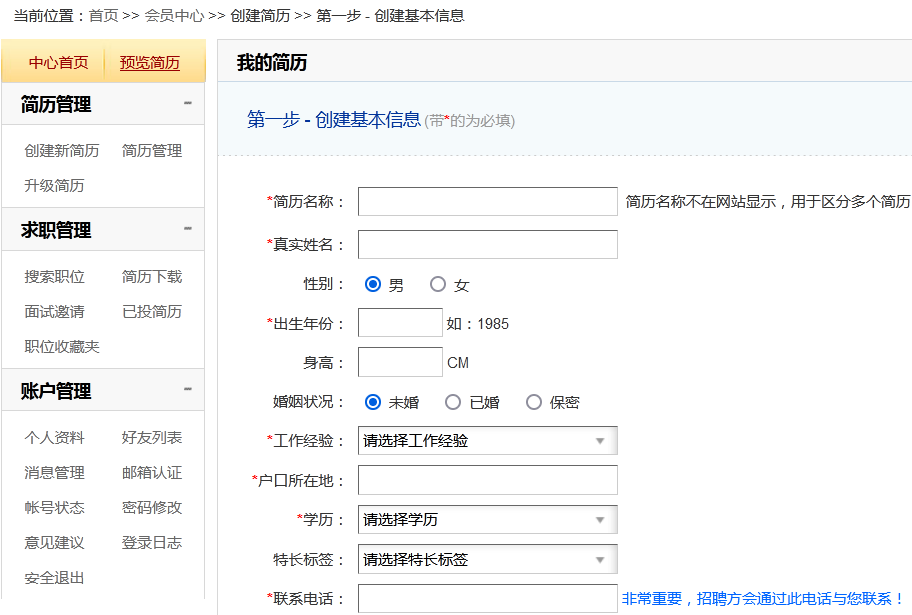打开"请选择特长标签"下拉菜单

point(487,559)
